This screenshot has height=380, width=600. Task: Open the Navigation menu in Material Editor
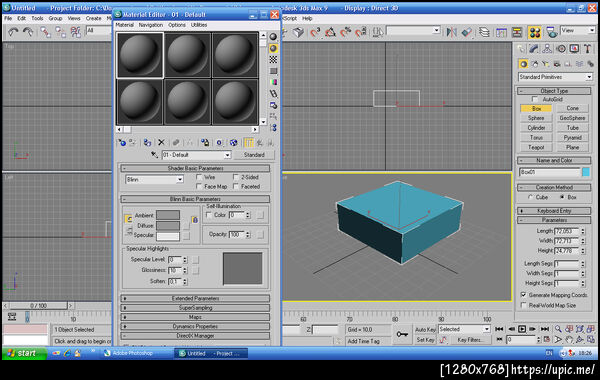151,25
